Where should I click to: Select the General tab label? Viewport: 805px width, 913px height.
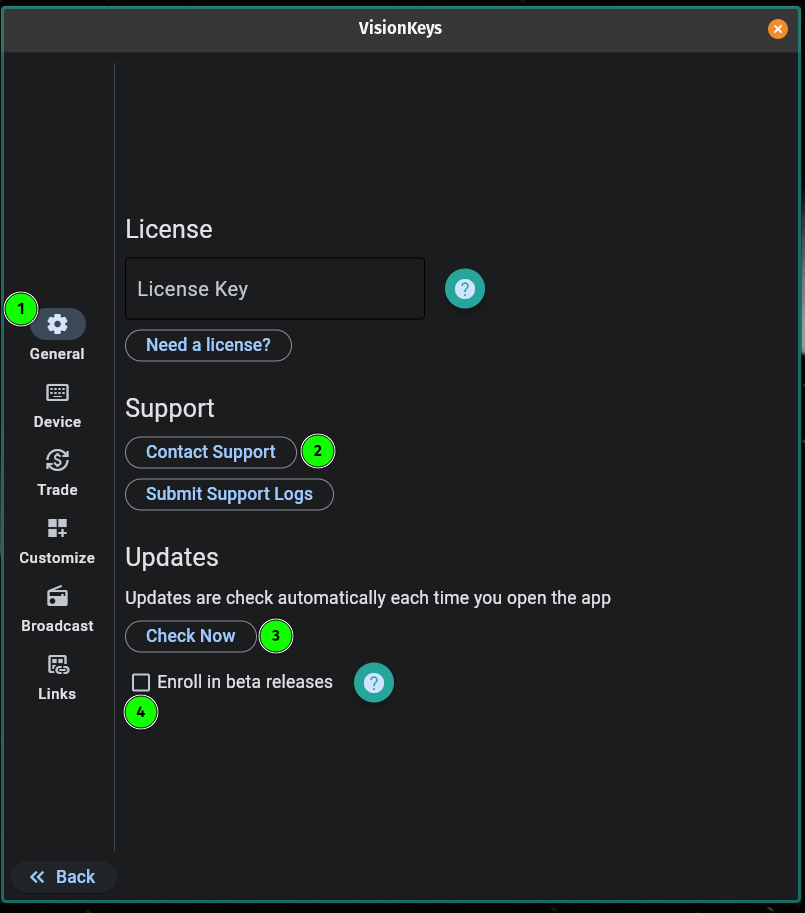click(57, 354)
